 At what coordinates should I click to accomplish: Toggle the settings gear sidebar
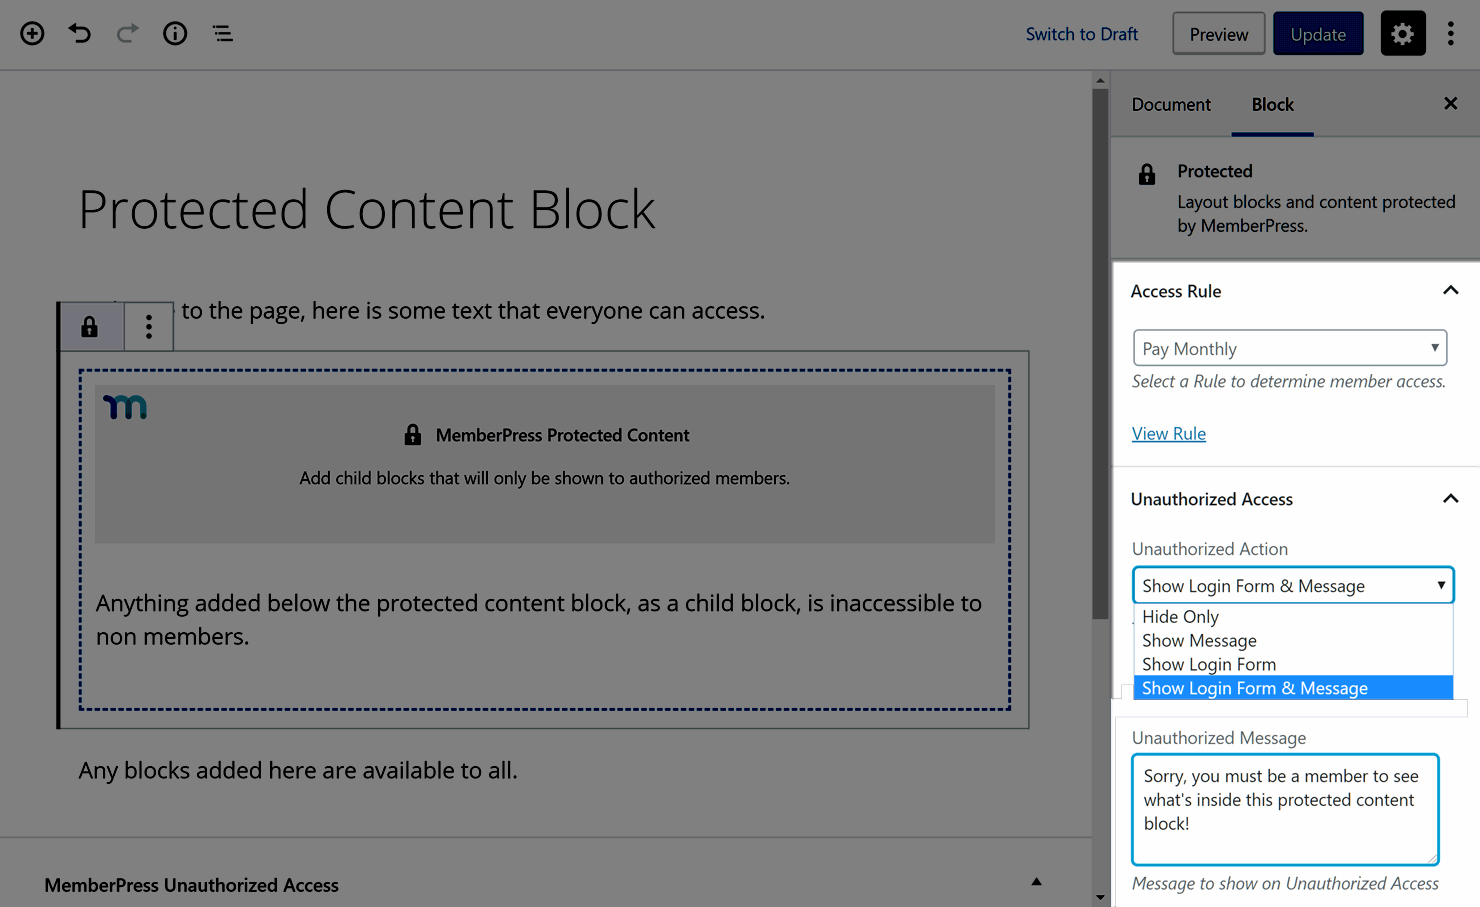click(x=1403, y=34)
